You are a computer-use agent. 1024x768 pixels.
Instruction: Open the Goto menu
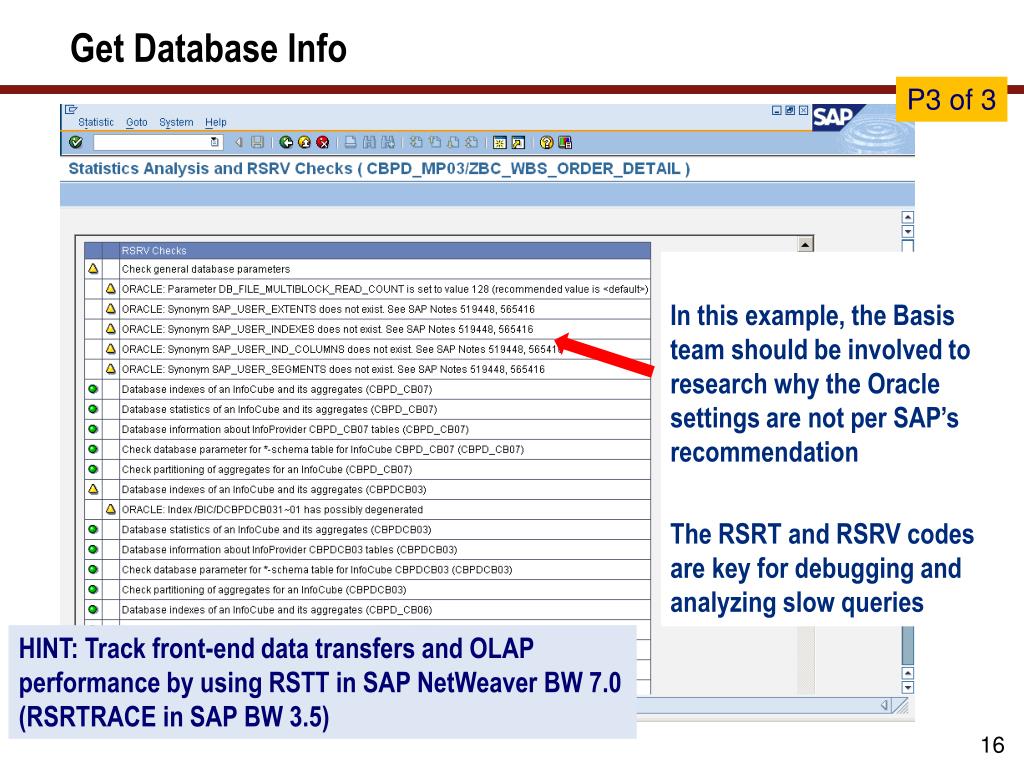pyautogui.click(x=136, y=122)
